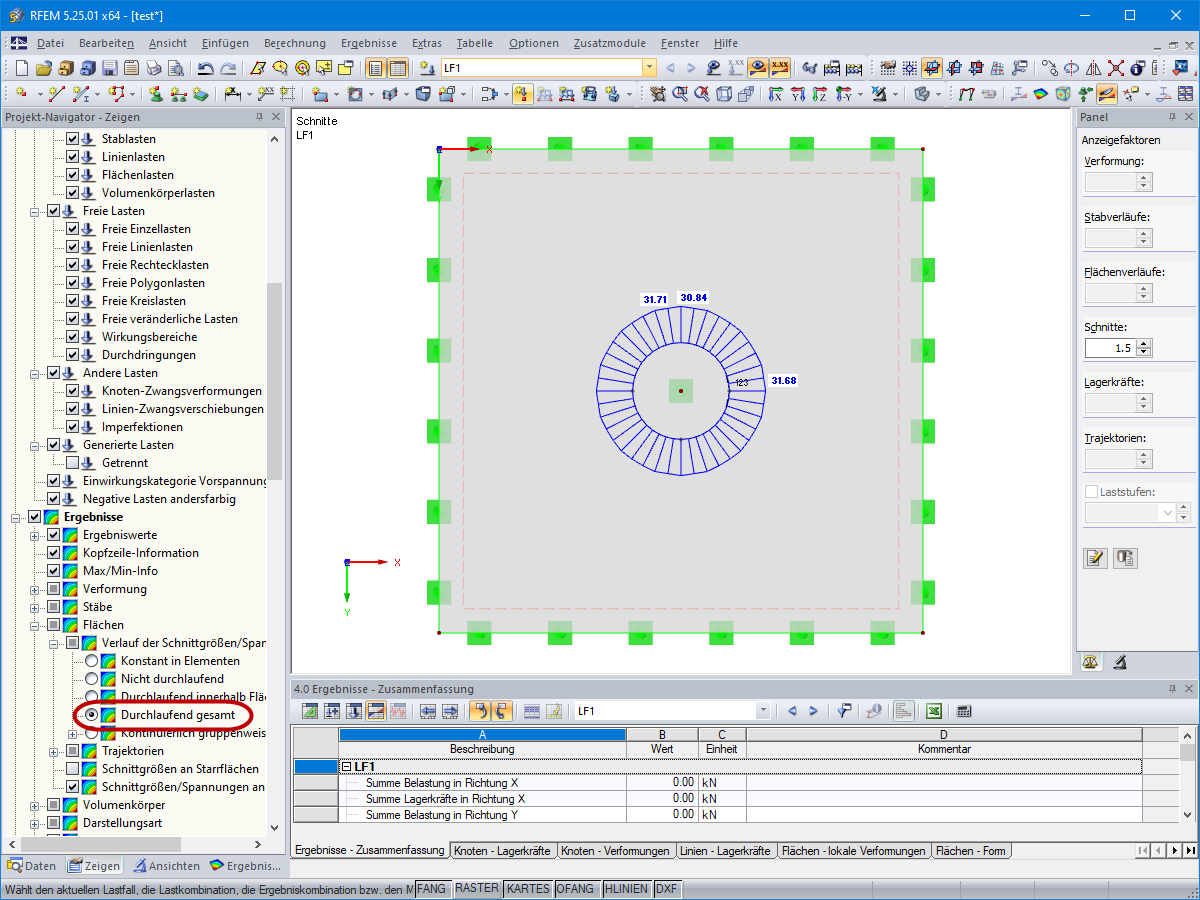
Task: Open panel edit icon with pencil
Action: [x=1096, y=558]
